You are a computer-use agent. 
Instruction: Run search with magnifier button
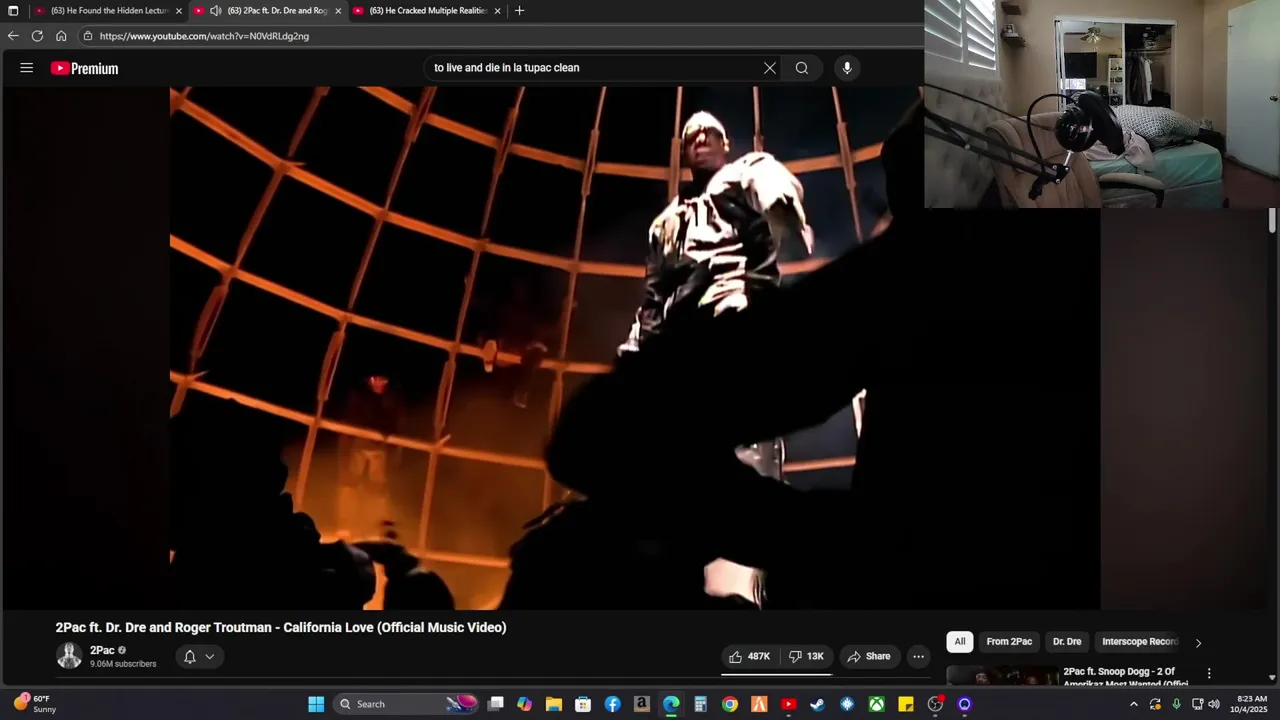point(802,68)
